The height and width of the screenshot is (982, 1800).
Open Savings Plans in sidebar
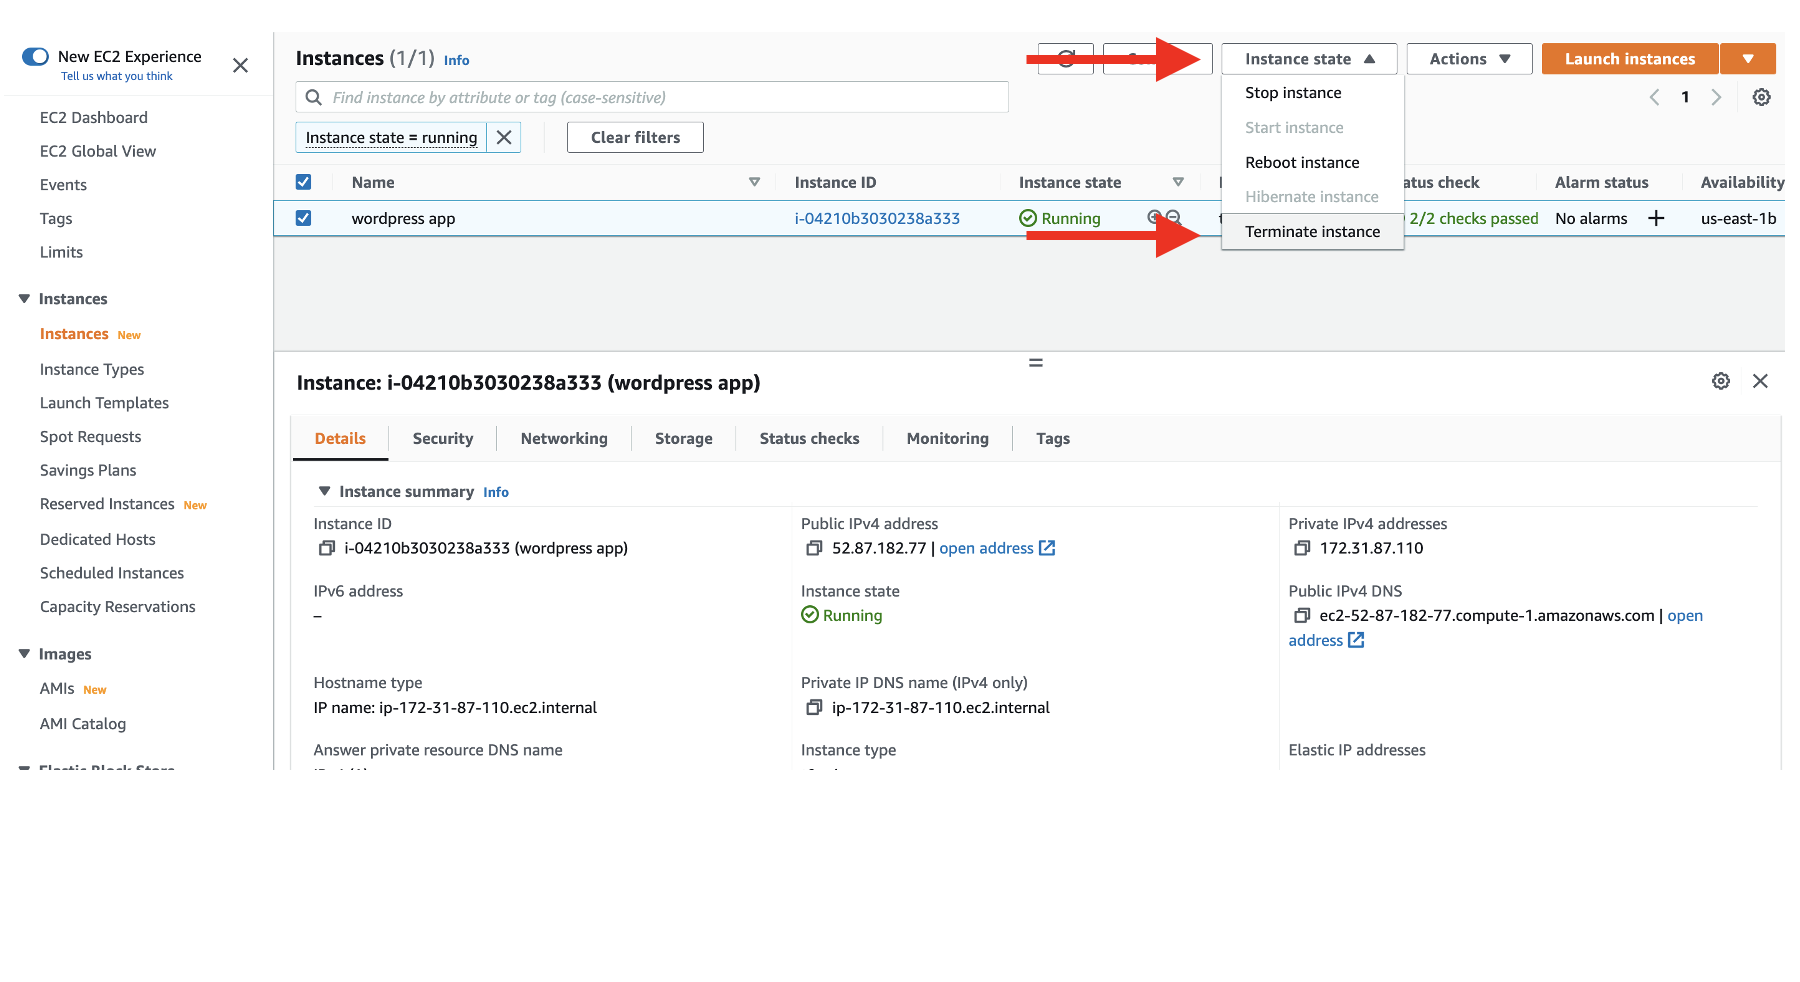coord(88,470)
